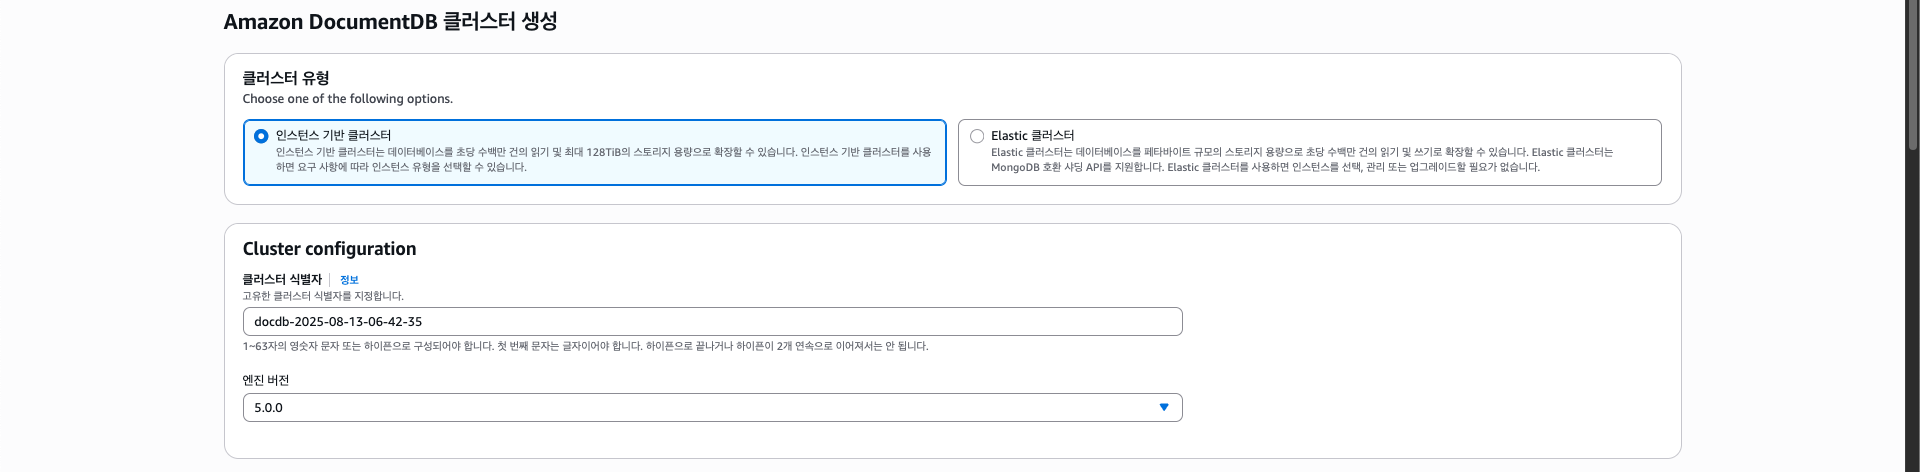Click the 인스턴스 기반 클러스터 card description text
The height and width of the screenshot is (472, 1920).
coord(603,160)
